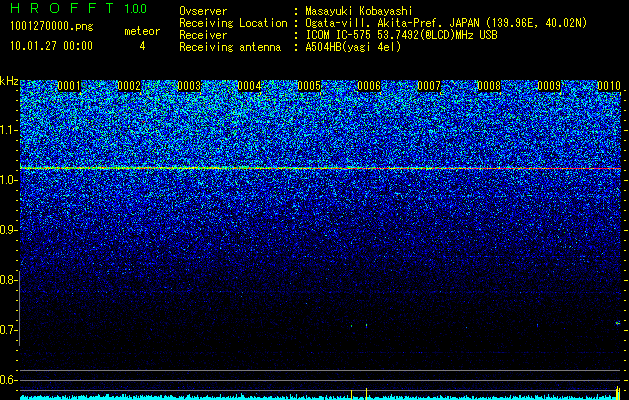Click the meteor count value 4
Screen dimensions: 629x400
tap(142, 46)
